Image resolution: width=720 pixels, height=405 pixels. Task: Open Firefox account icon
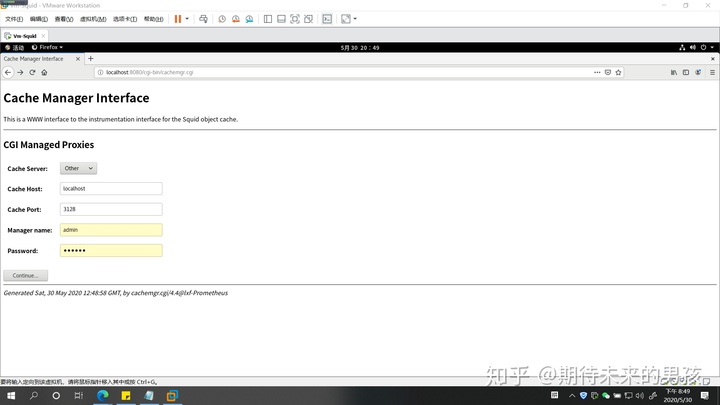point(698,72)
